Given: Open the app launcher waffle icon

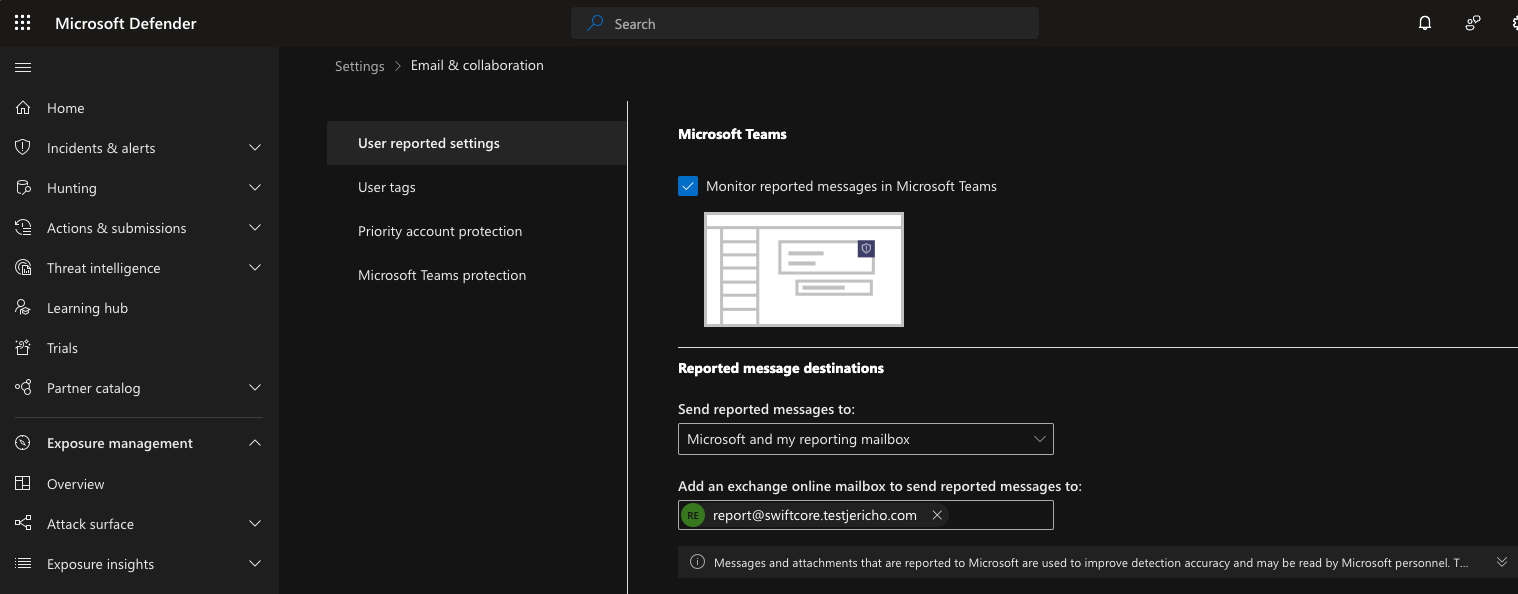Looking at the screenshot, I should 22,22.
